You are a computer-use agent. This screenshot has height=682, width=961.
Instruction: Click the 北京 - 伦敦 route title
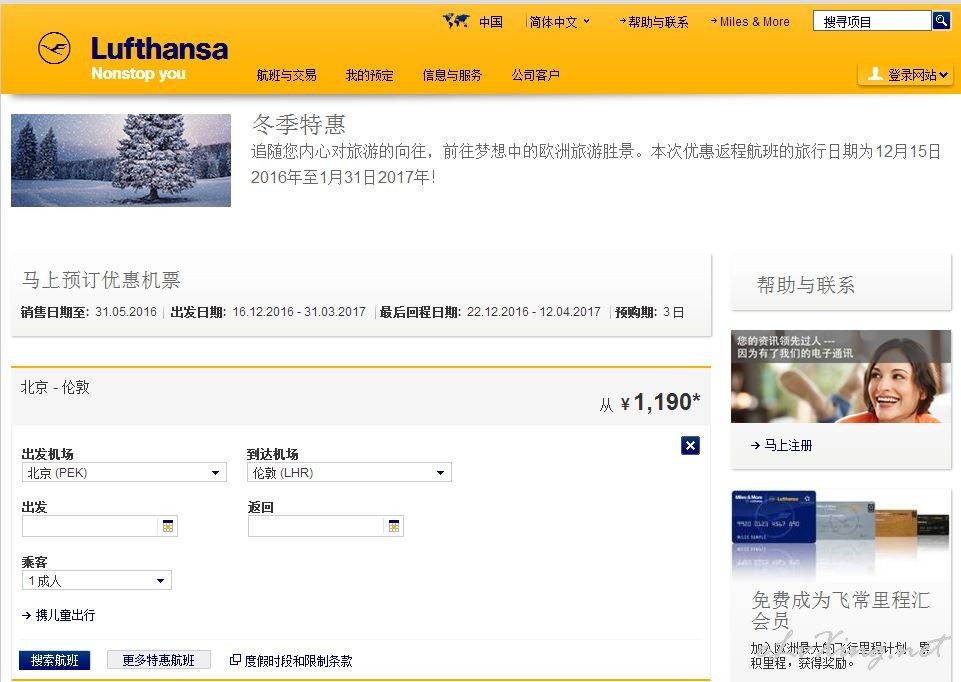click(55, 387)
